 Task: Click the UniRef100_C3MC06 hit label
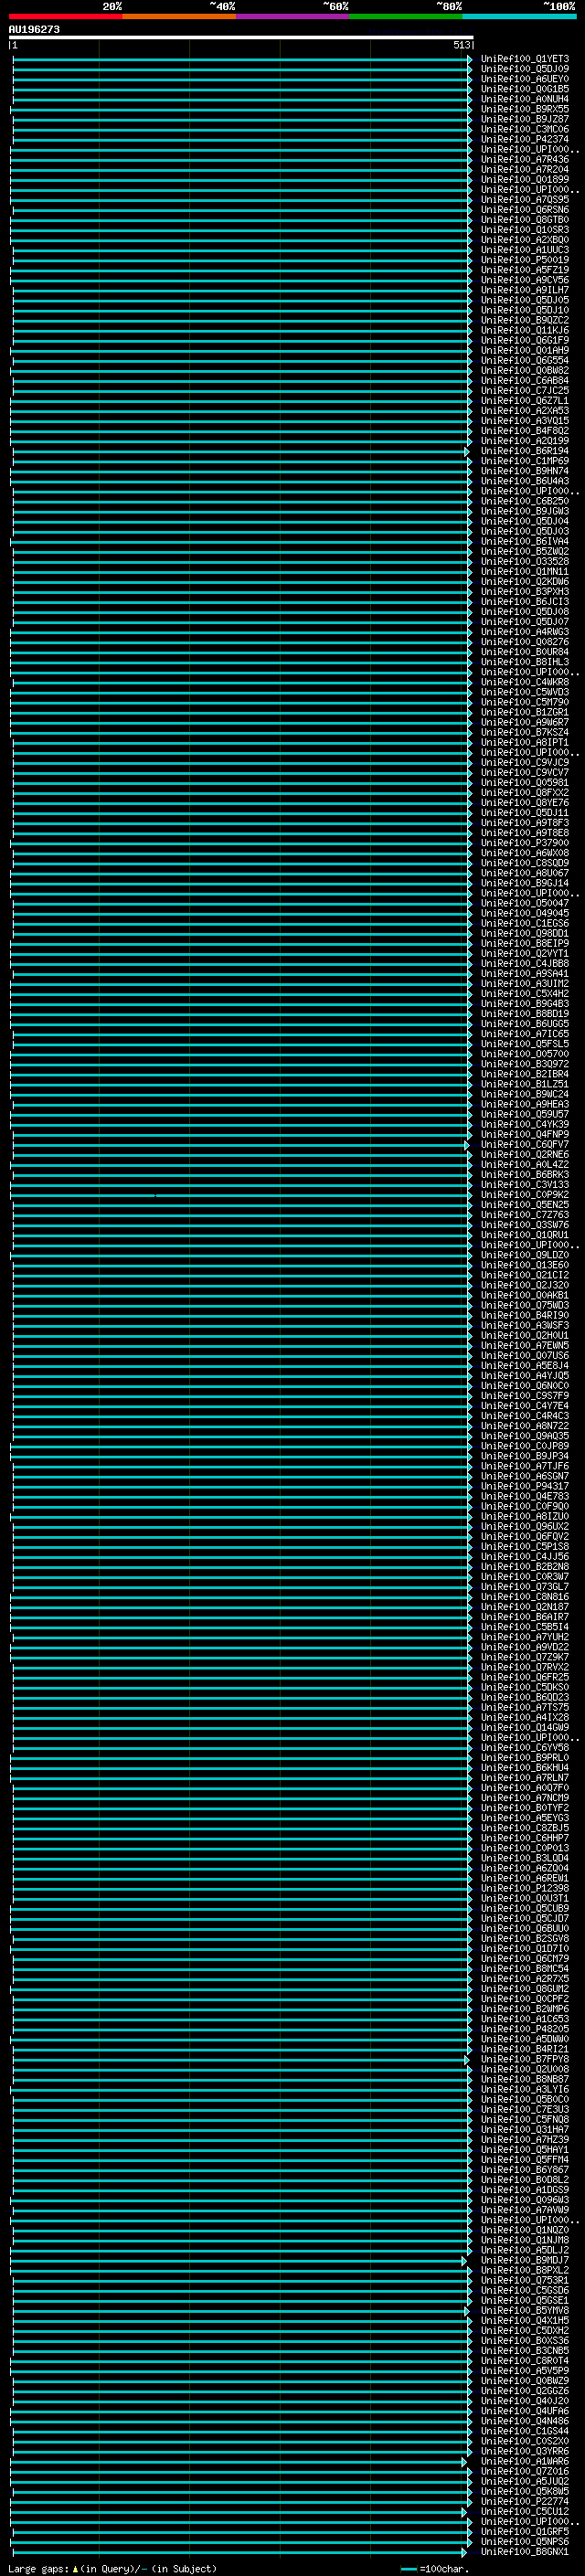[525, 129]
